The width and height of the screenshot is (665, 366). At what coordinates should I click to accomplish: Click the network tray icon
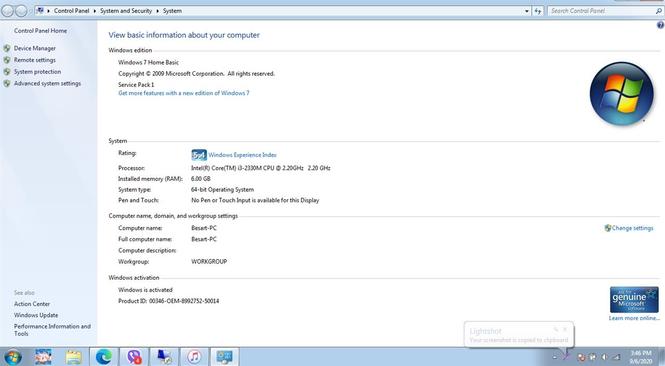point(616,357)
